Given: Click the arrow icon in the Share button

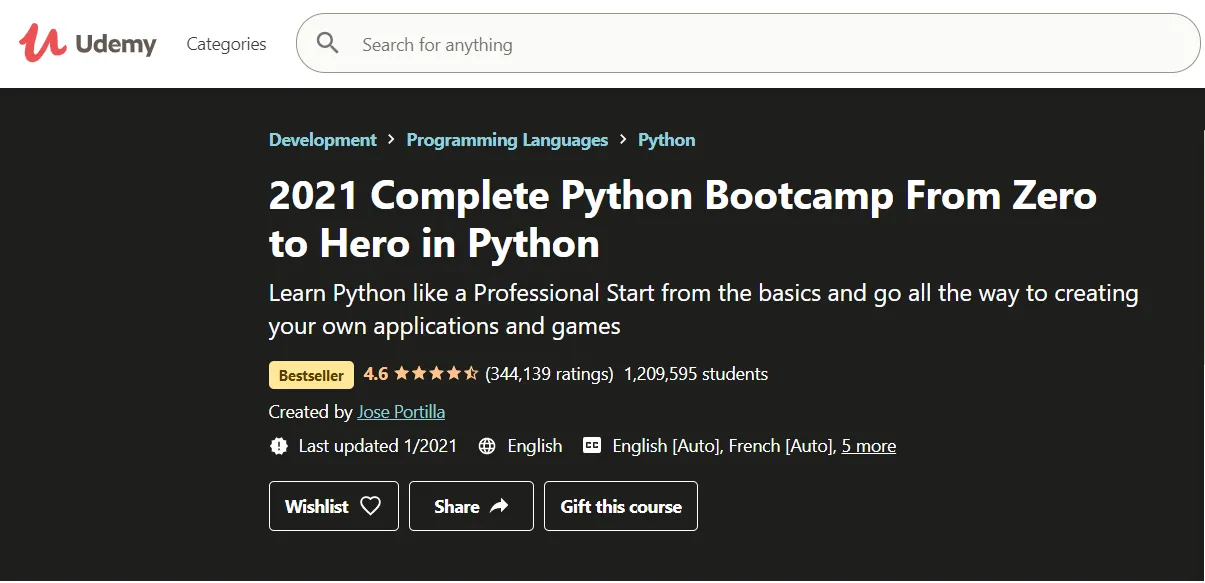Looking at the screenshot, I should pyautogui.click(x=499, y=506).
